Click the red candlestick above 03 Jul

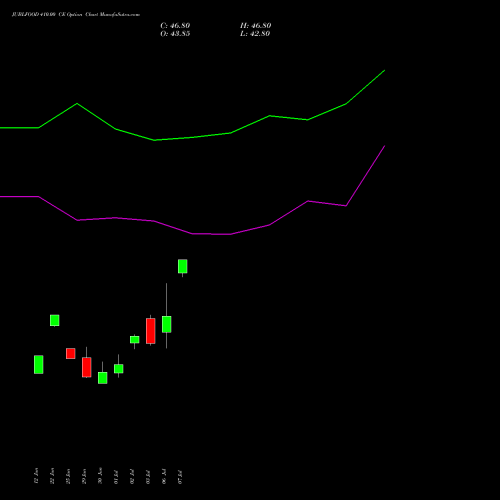pyautogui.click(x=151, y=331)
